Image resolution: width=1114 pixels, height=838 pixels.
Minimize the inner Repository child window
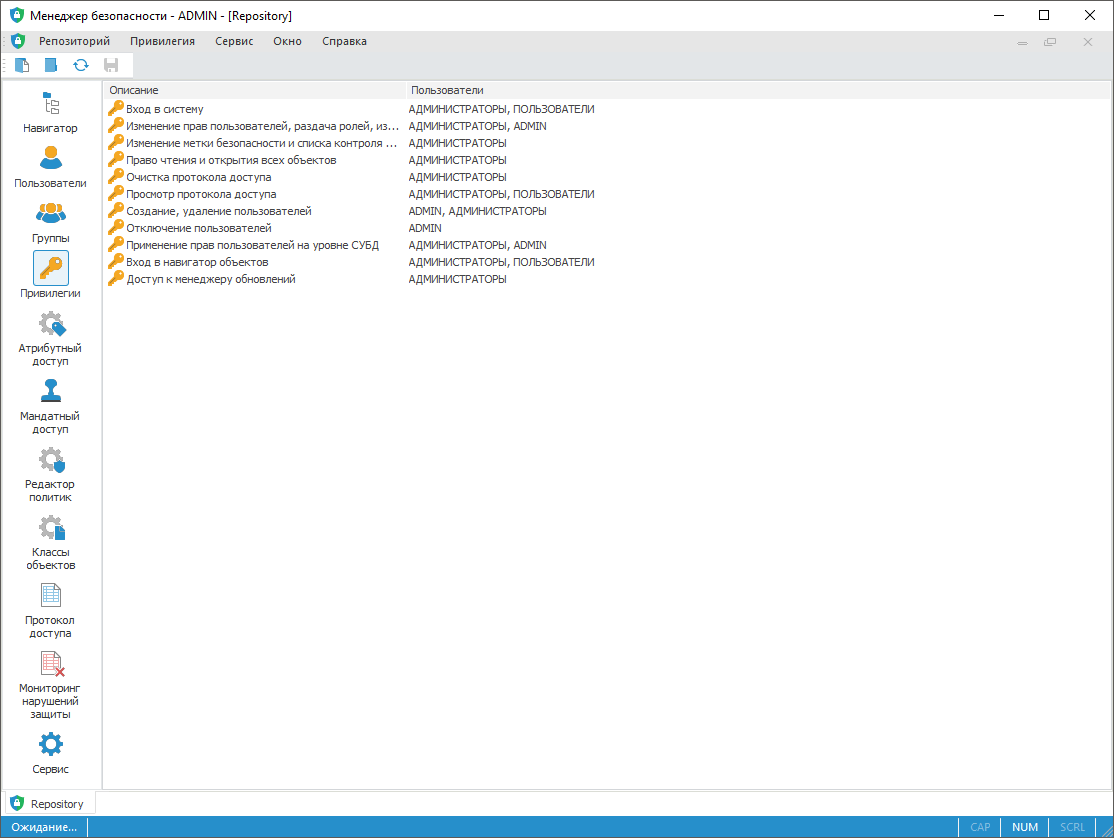point(1022,42)
